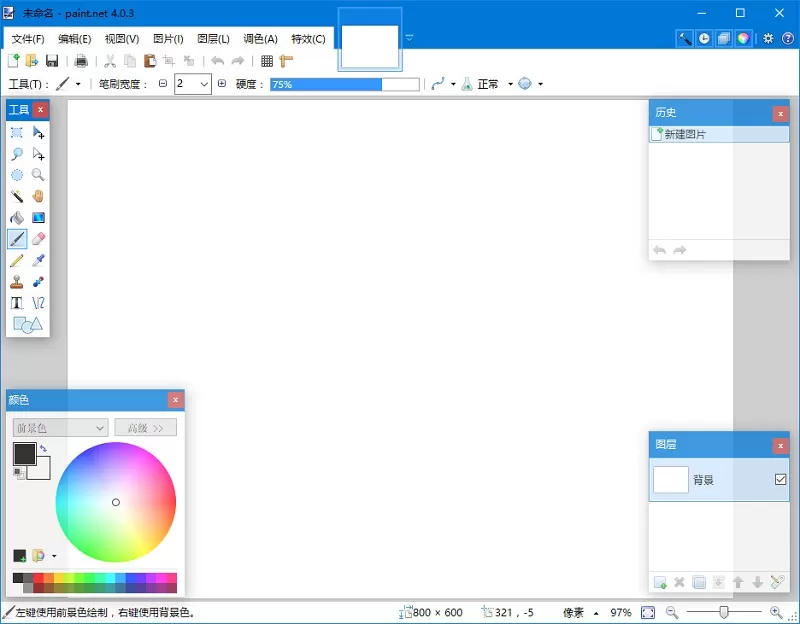Select the Gradient tool

coord(38,218)
